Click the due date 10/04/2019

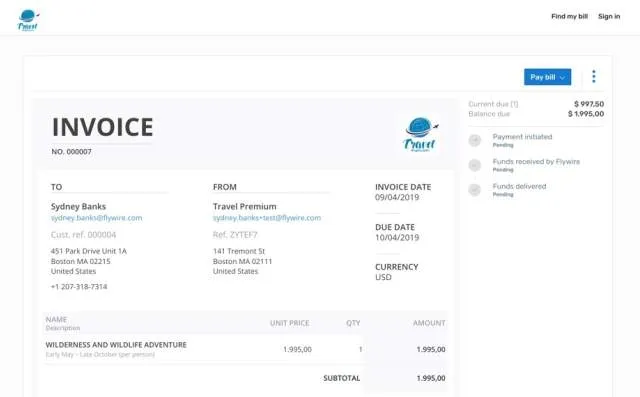coord(397,237)
